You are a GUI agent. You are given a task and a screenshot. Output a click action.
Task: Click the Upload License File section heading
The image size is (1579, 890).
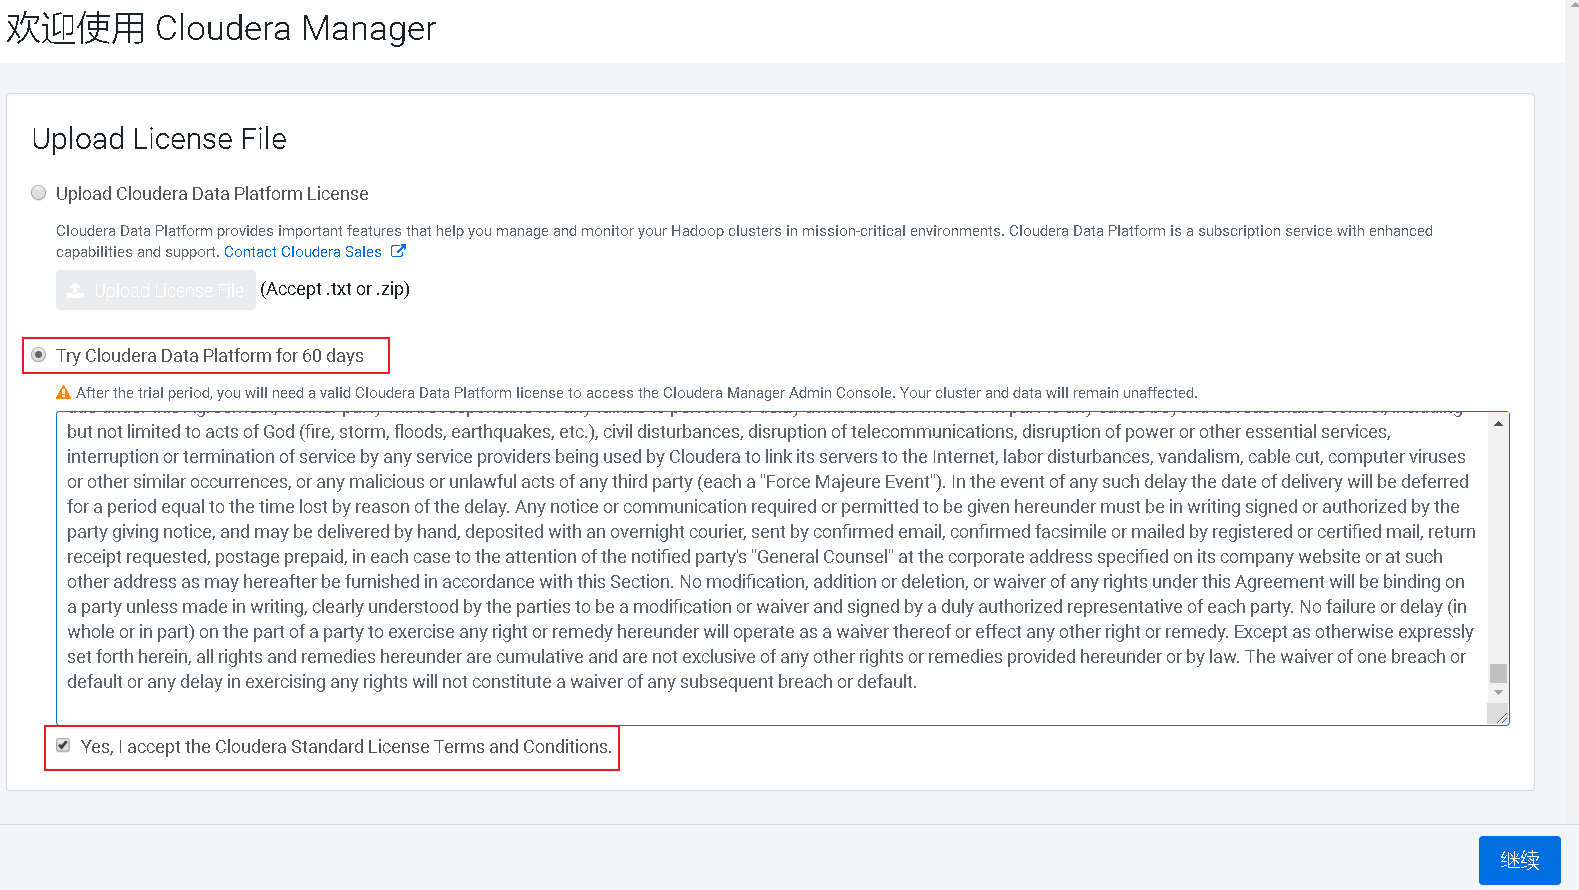159,139
